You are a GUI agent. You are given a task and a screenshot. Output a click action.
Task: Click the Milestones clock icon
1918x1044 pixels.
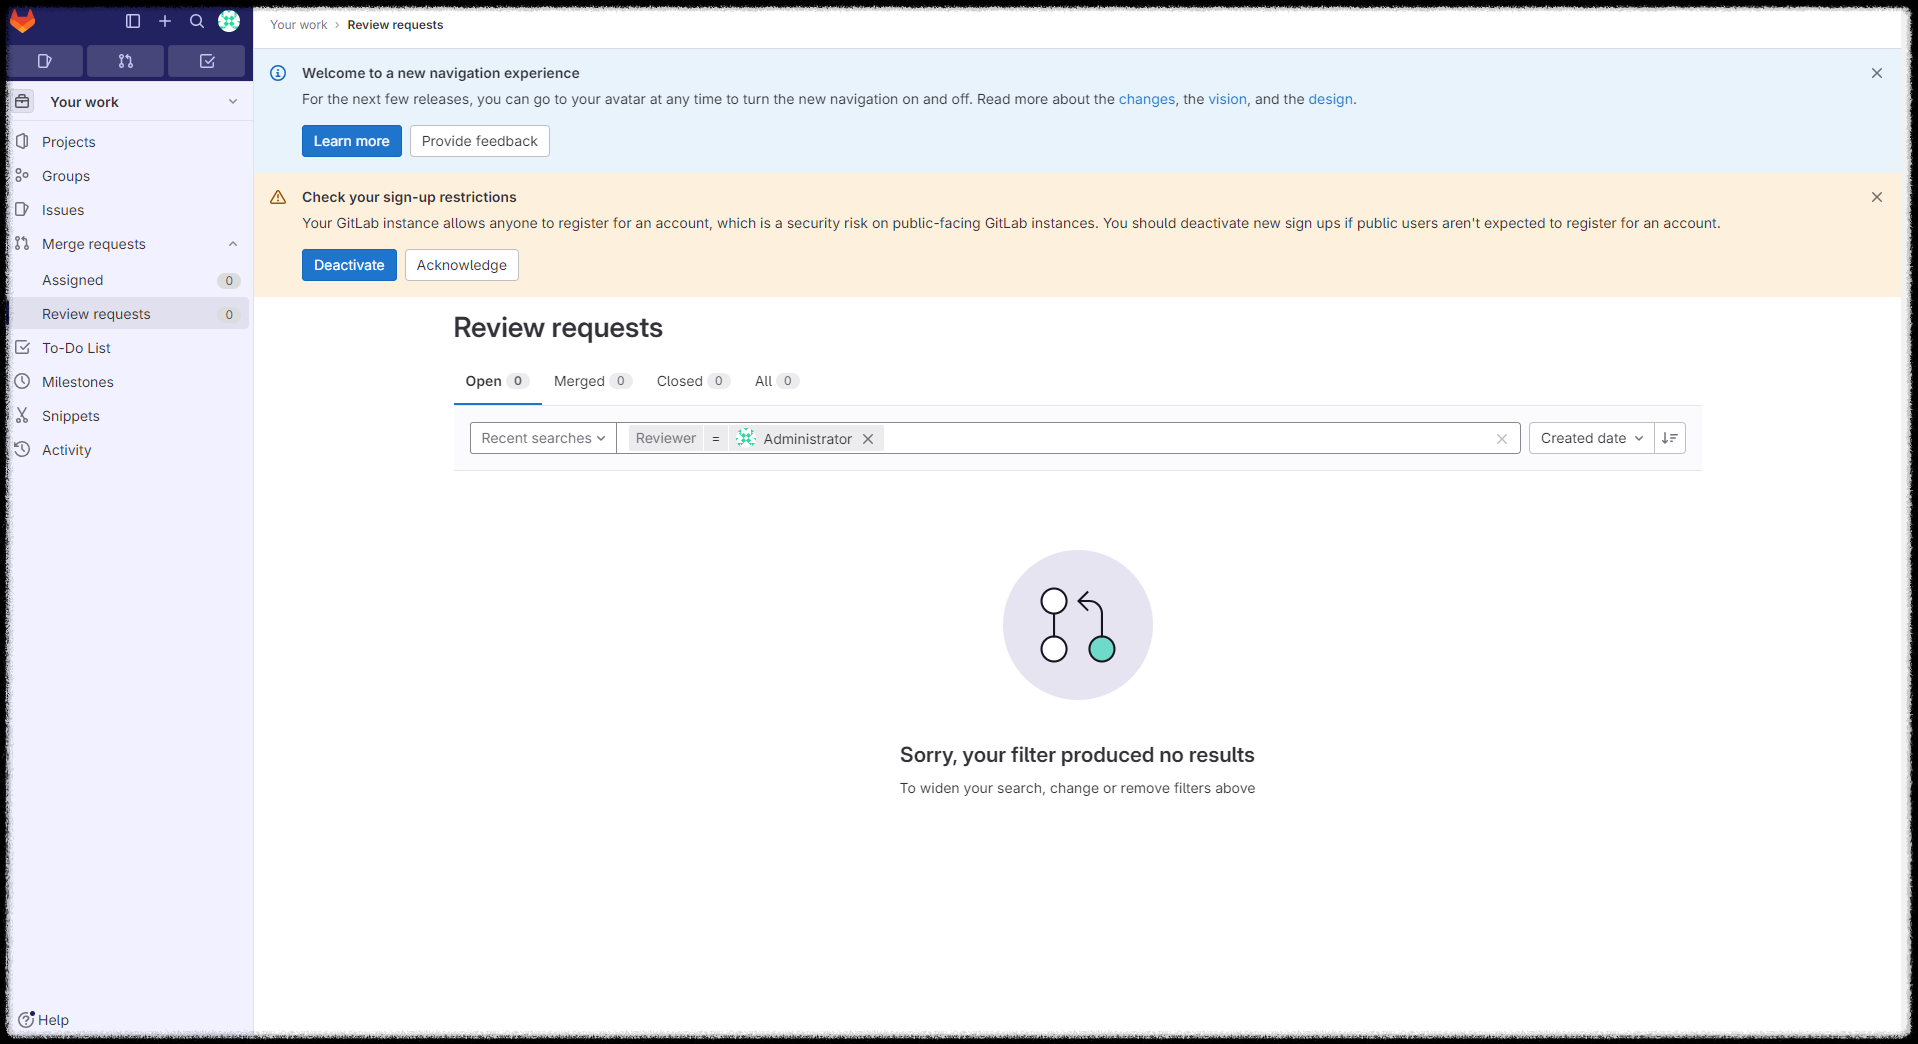click(x=22, y=381)
